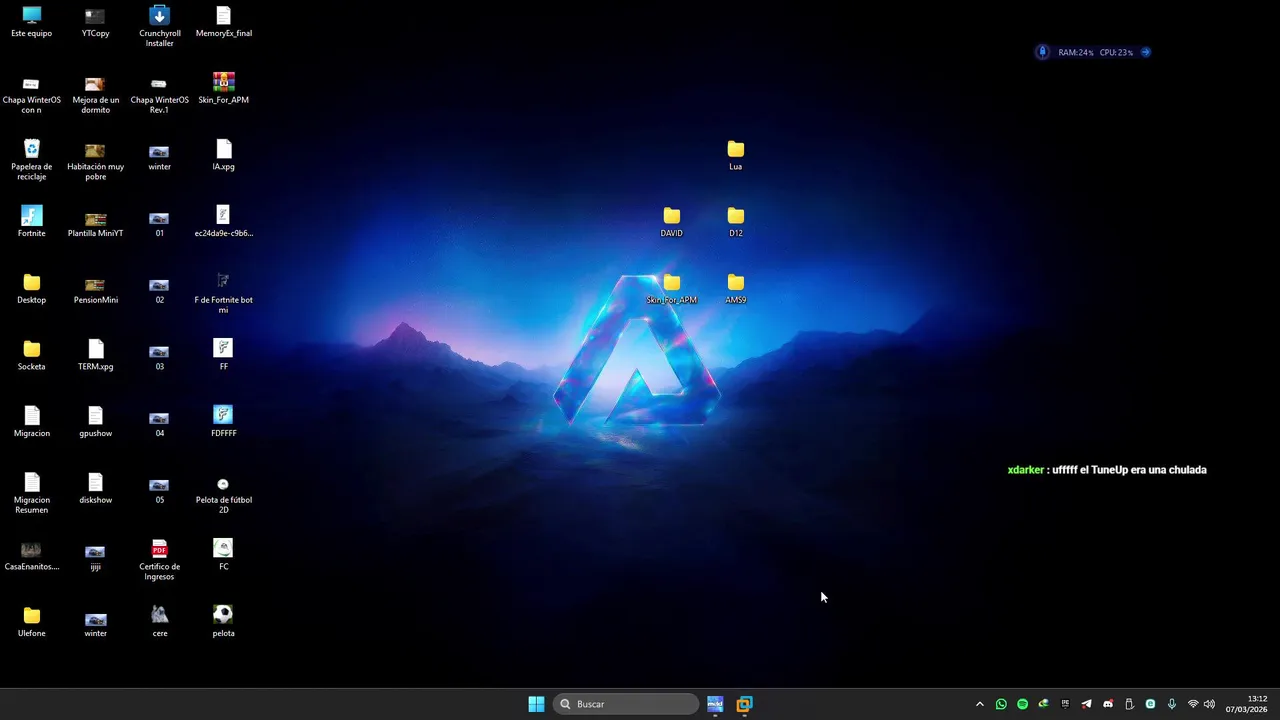
Task: Open the AMS9 folder
Action: 736,289
